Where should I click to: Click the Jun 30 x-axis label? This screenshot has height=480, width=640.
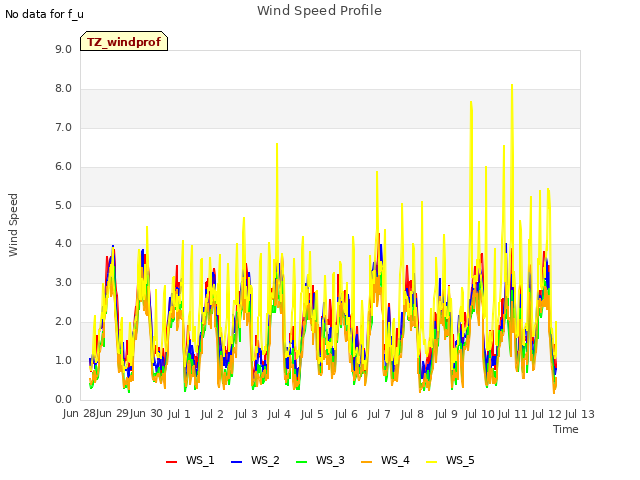pyautogui.click(x=146, y=414)
